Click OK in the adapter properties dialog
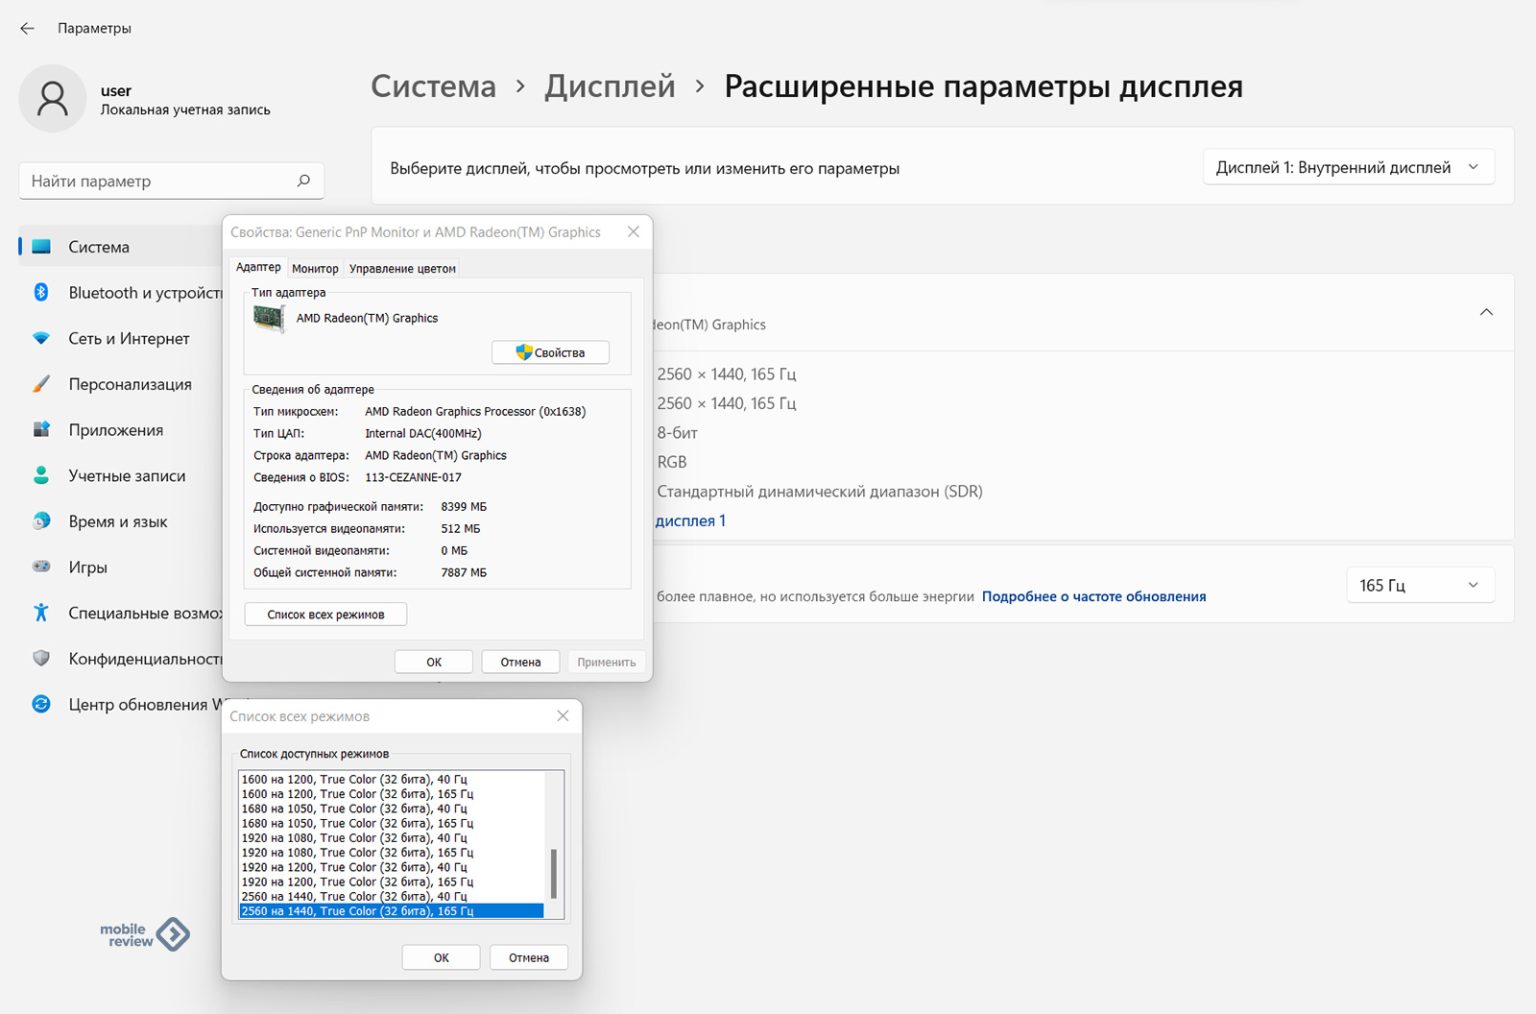Viewport: 1536px width, 1014px height. point(433,662)
